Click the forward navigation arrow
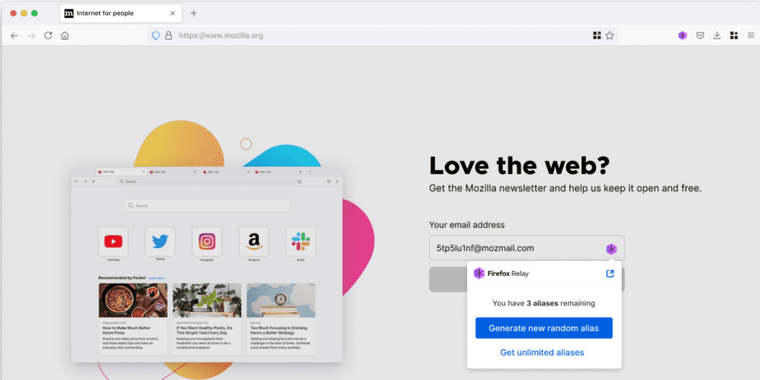The height and width of the screenshot is (380, 760). (x=32, y=35)
